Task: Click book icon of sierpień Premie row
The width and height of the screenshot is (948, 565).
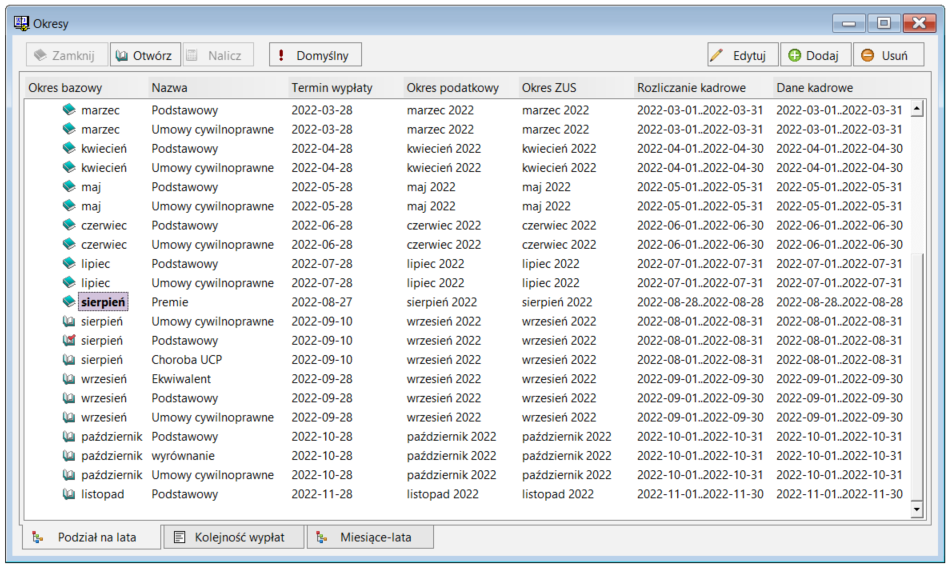Action: (x=70, y=302)
